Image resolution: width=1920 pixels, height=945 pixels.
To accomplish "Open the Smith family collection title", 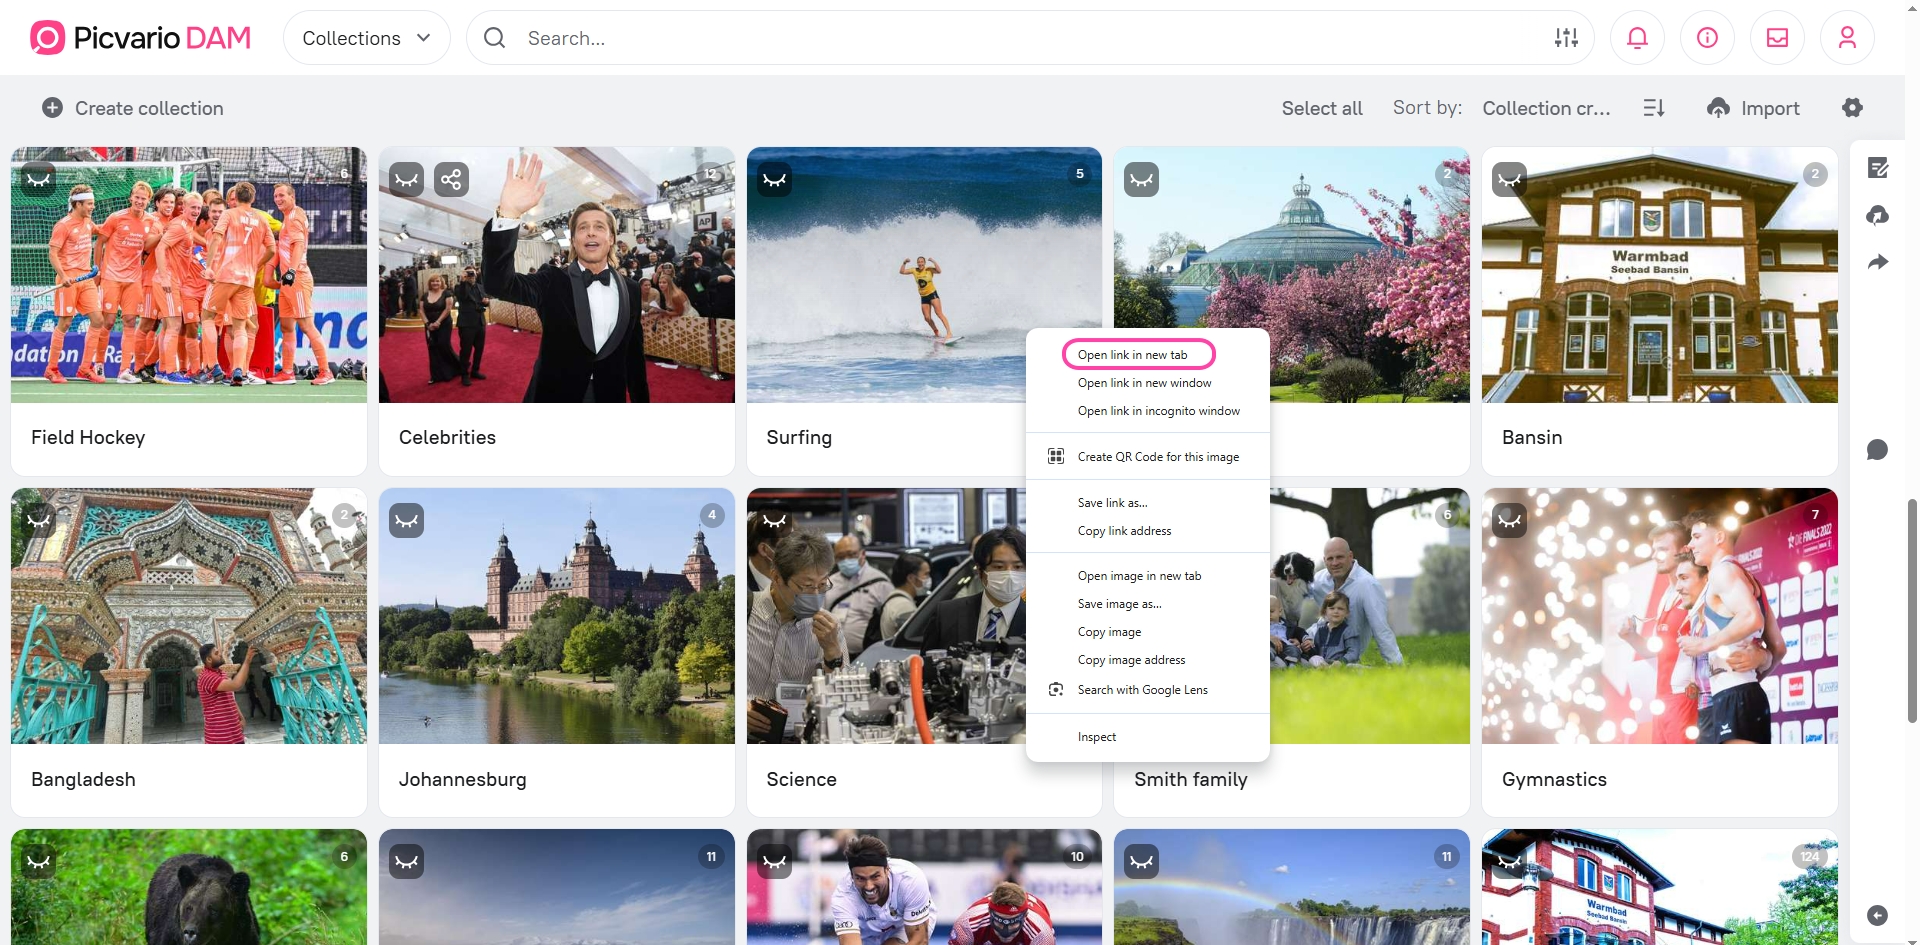I will click(x=1191, y=779).
